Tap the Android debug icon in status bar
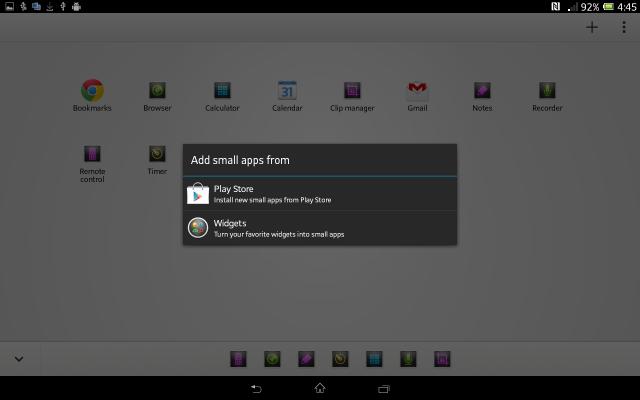This screenshot has width=640, height=400. [76, 6]
